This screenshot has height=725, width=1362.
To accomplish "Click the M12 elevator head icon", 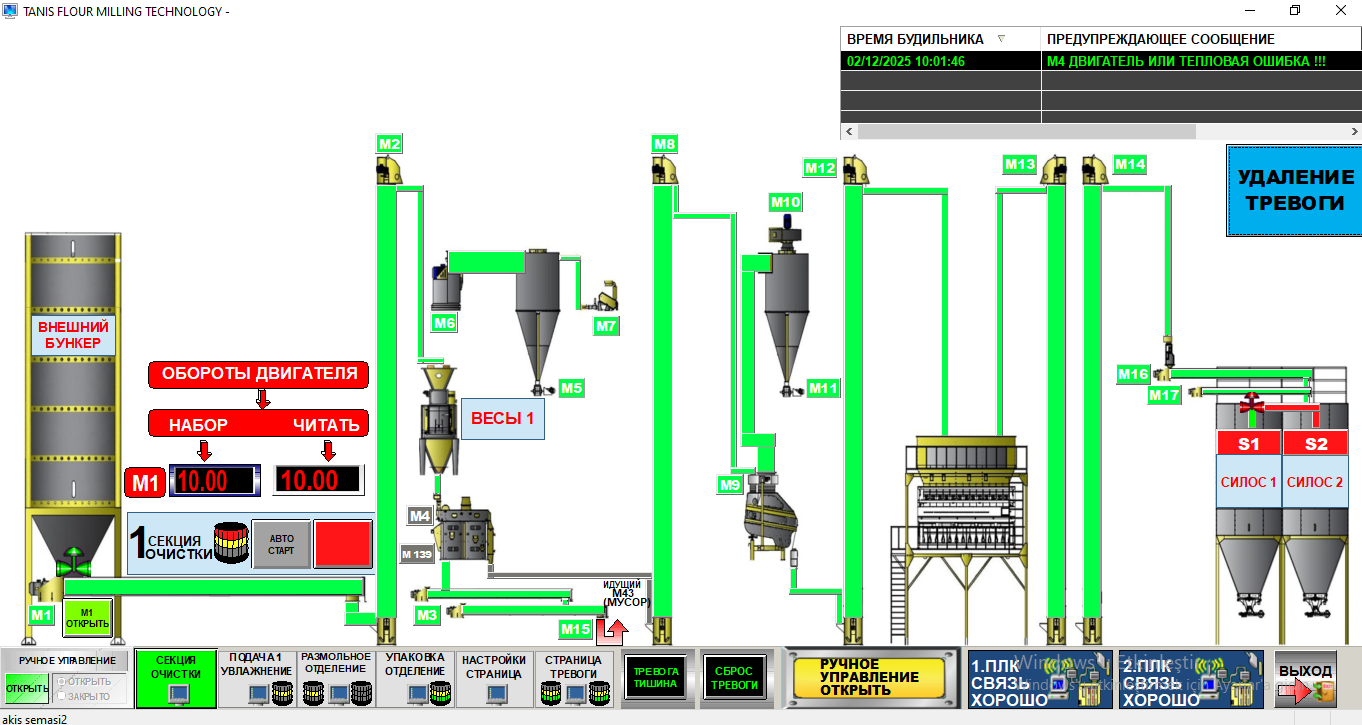I will (854, 170).
